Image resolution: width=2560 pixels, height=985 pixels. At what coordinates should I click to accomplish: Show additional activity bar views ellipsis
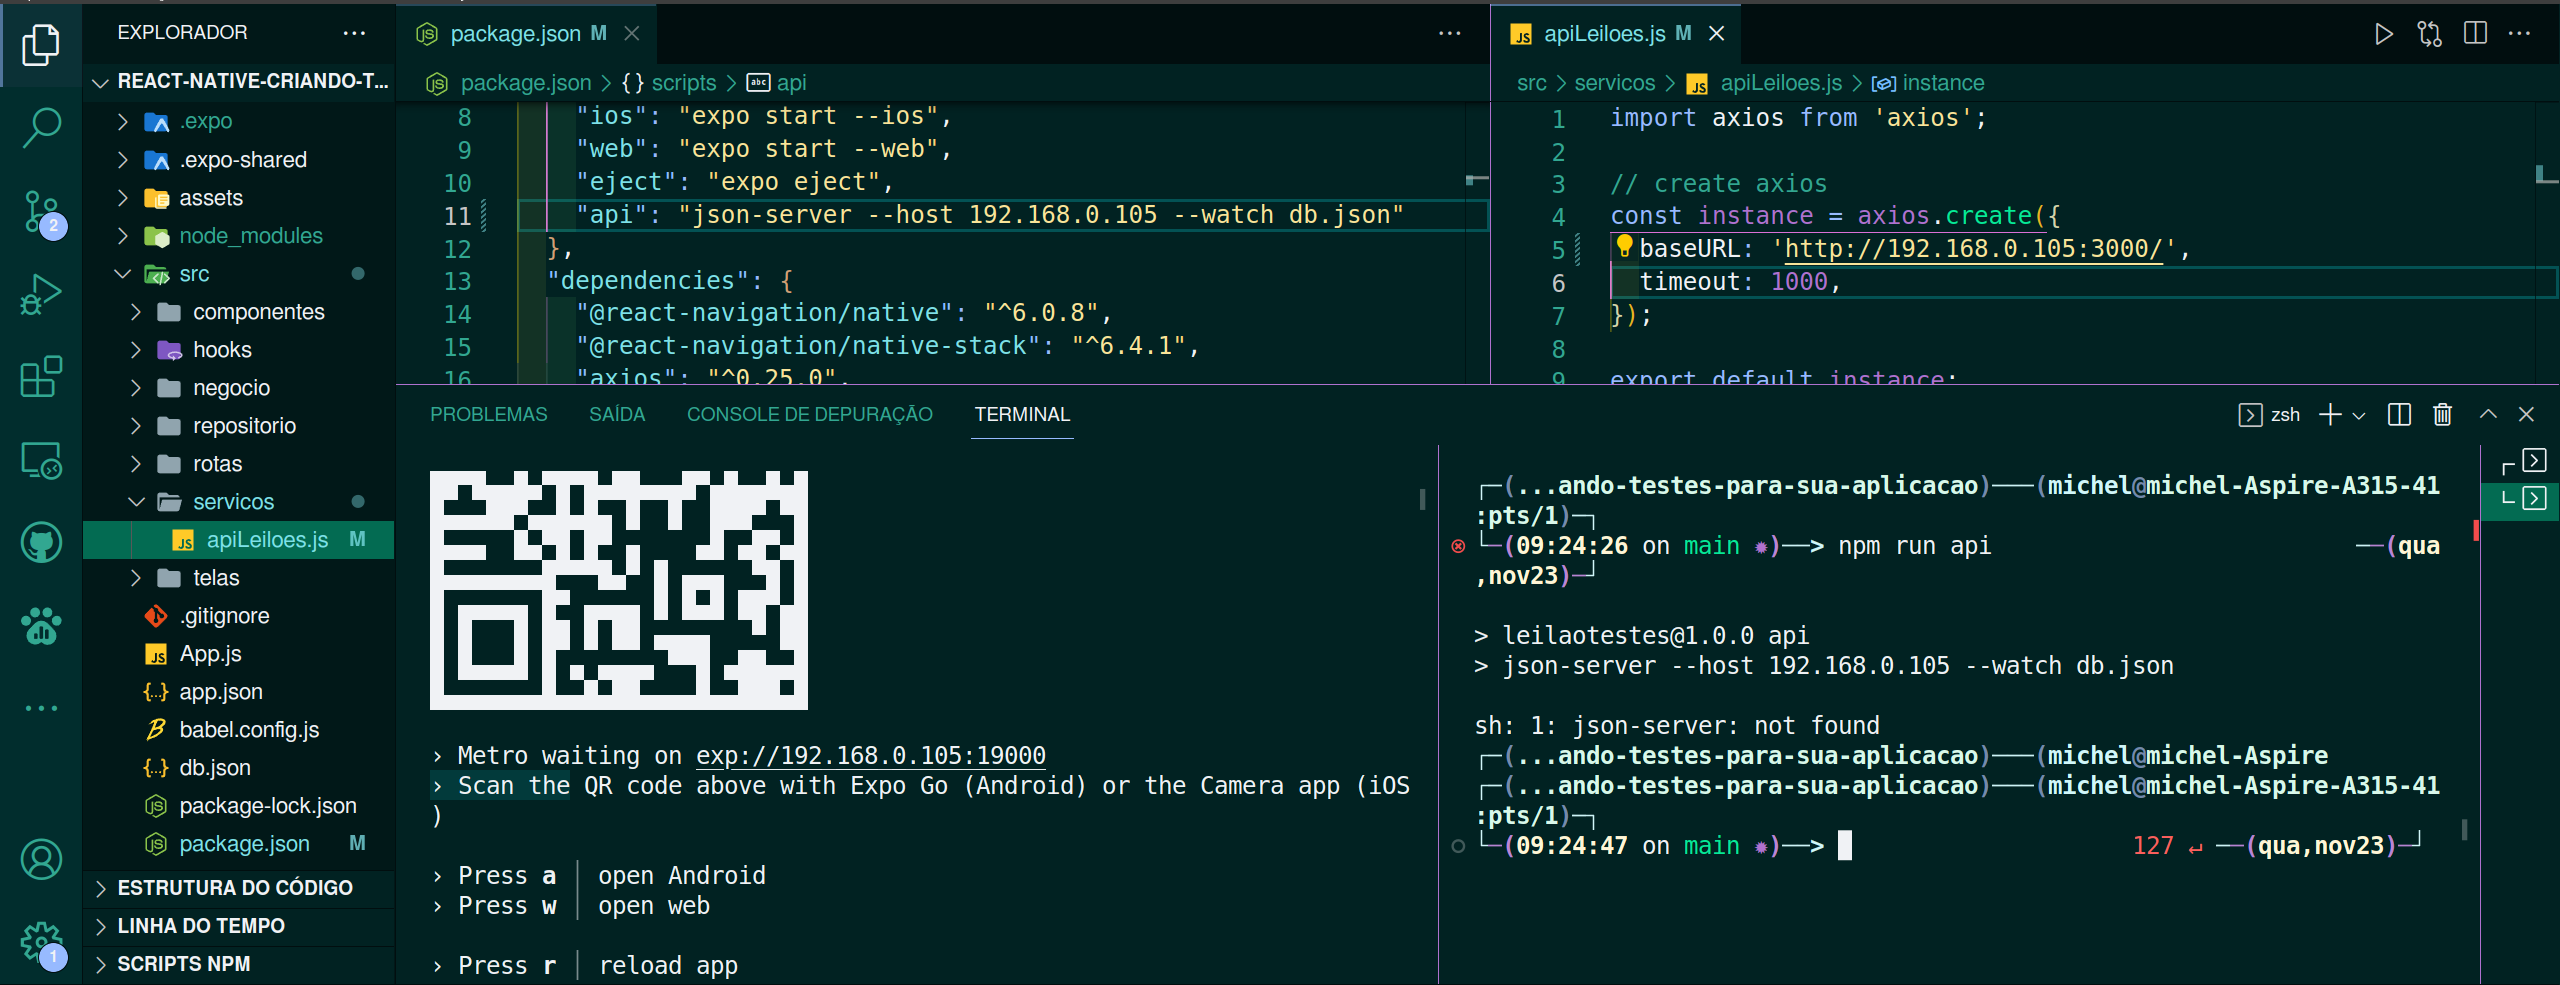[41, 708]
